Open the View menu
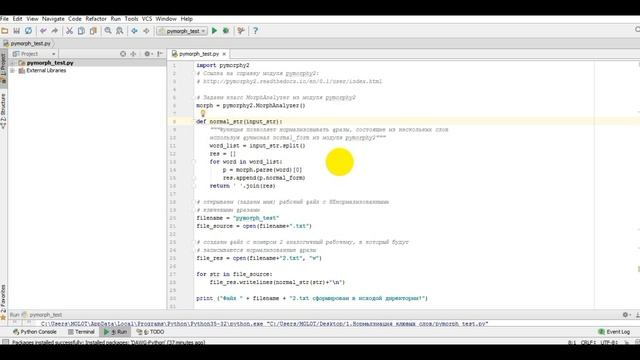This screenshot has height=360, width=640. (x=32, y=19)
